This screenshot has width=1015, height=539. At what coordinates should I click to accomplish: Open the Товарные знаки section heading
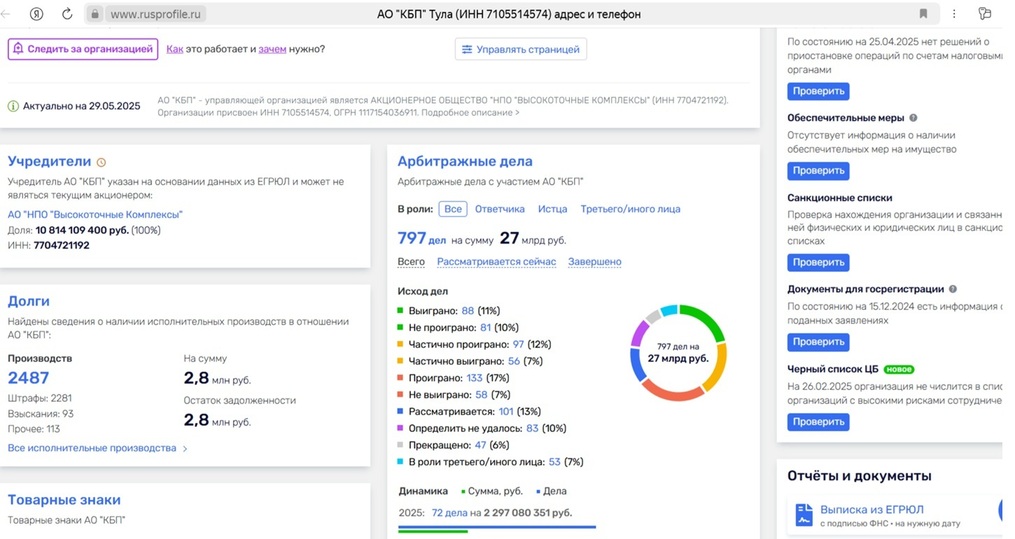tap(64, 500)
